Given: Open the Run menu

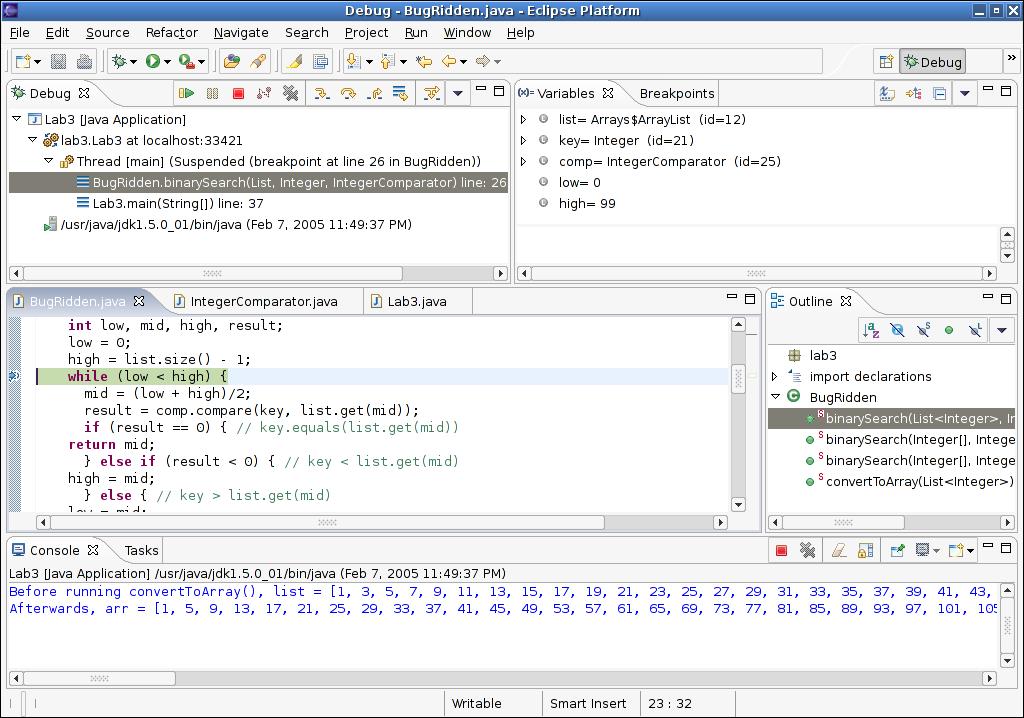Looking at the screenshot, I should (416, 33).
